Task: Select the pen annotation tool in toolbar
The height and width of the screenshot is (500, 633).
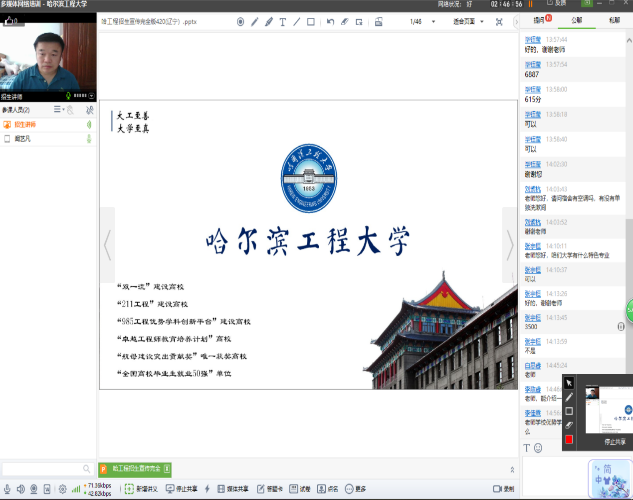Action: coord(254,21)
